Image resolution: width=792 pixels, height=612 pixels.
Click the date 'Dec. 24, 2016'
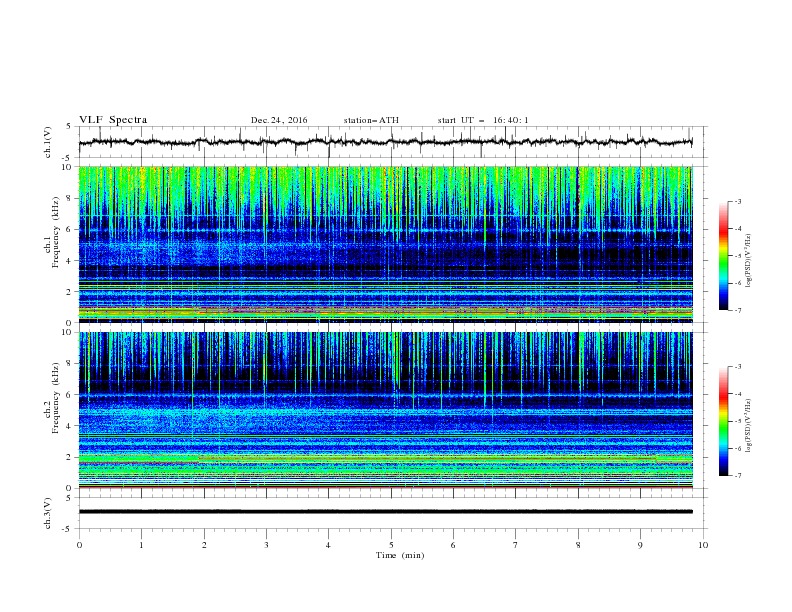click(x=279, y=120)
